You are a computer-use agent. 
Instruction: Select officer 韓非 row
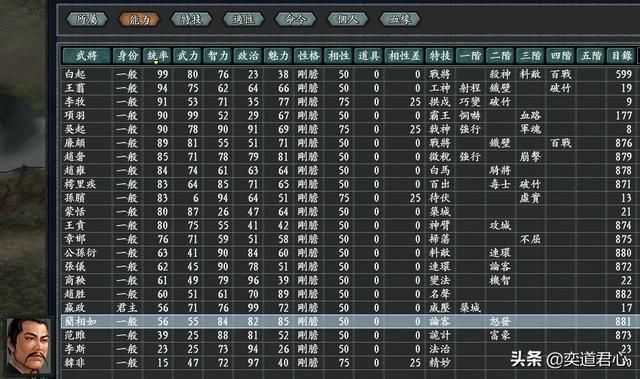pyautogui.click(x=349, y=363)
